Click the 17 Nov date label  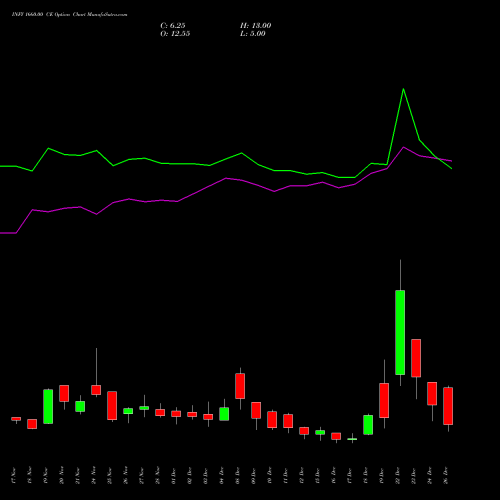coord(14,475)
